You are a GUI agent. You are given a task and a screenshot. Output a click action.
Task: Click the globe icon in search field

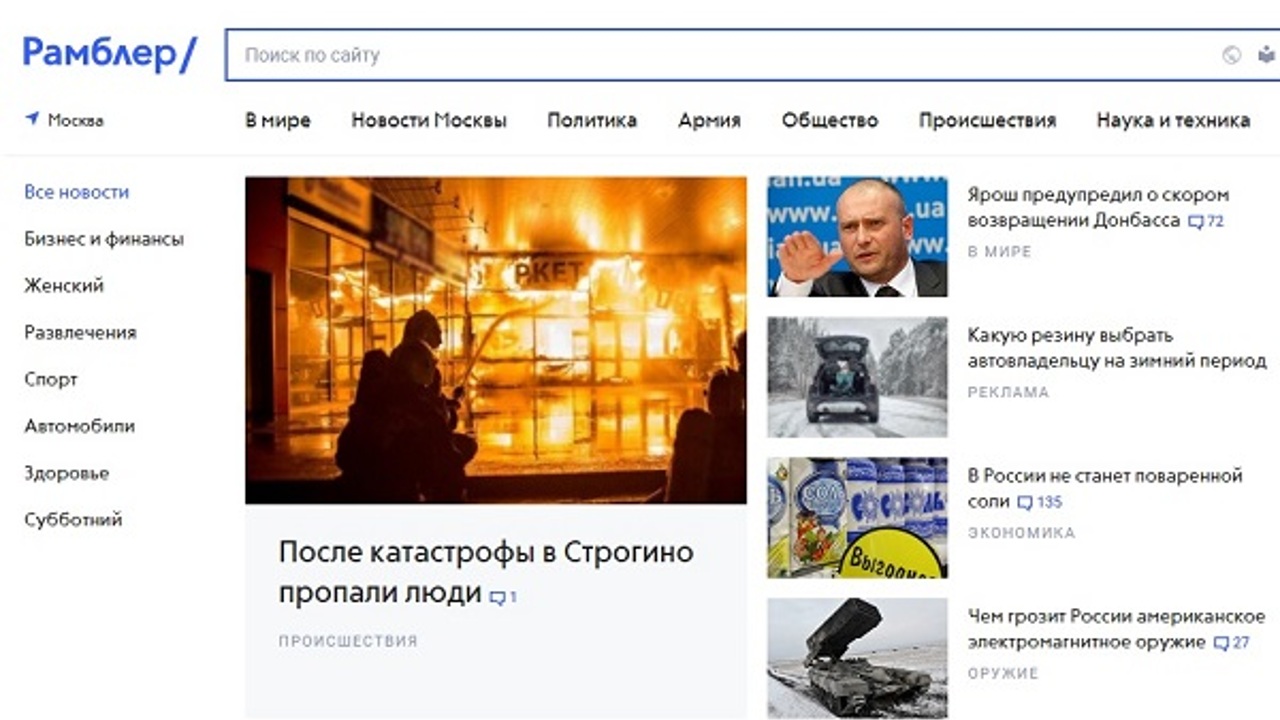coord(1232,55)
